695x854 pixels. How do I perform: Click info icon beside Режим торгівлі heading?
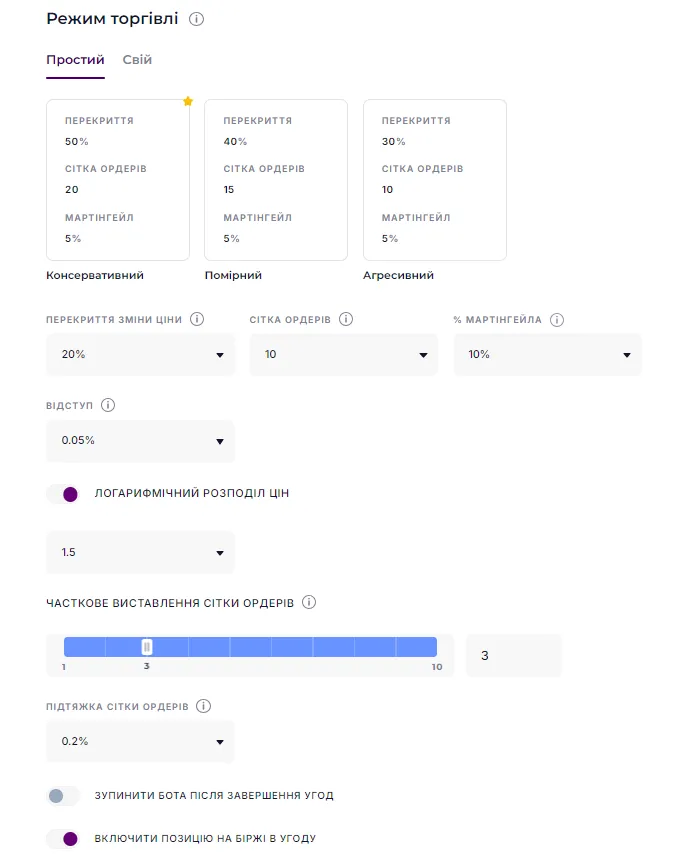197,19
